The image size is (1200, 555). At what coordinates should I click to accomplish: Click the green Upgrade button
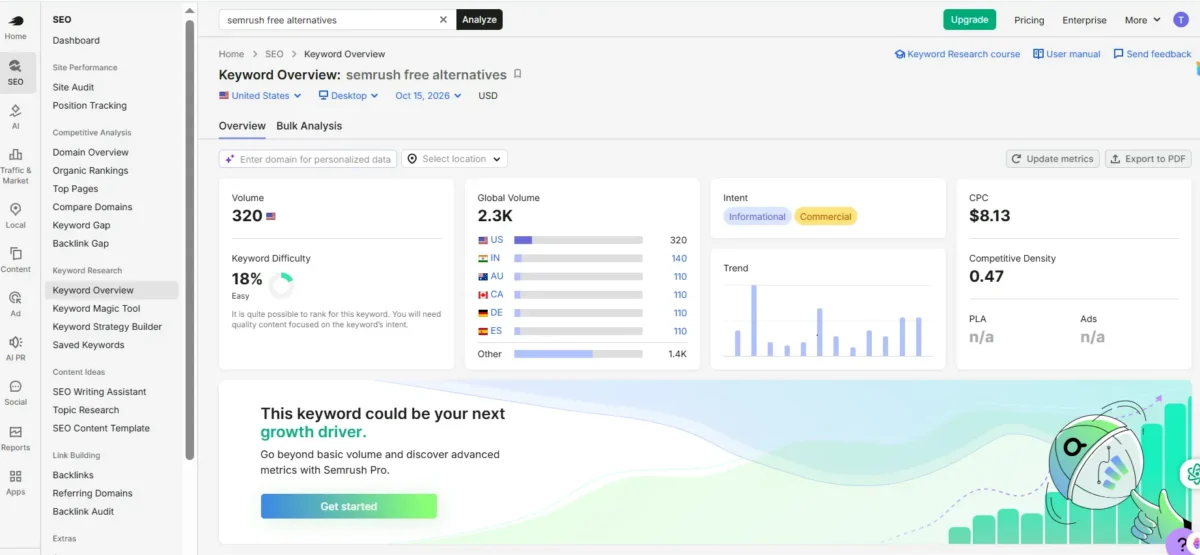[x=970, y=19]
